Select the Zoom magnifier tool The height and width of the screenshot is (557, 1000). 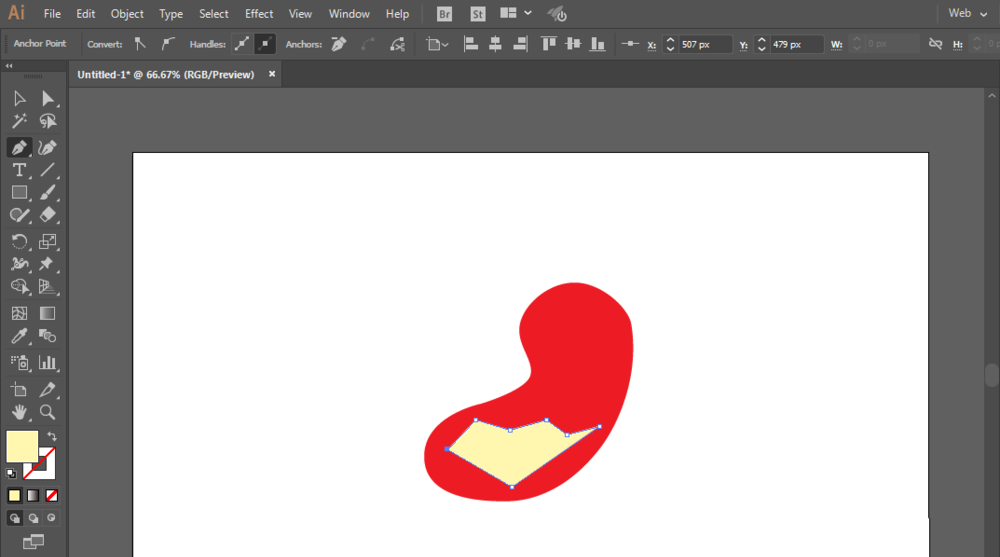pyautogui.click(x=47, y=412)
